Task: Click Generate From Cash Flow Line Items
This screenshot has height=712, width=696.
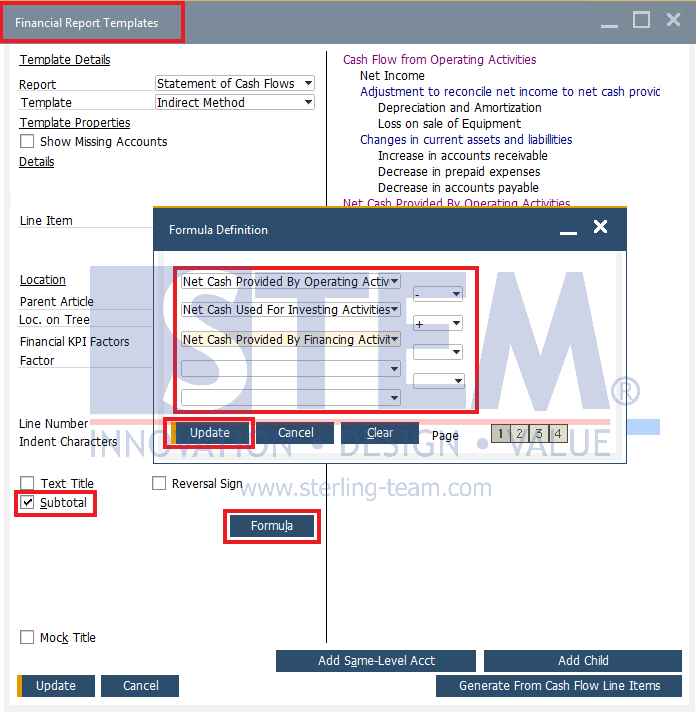Action: [x=559, y=686]
